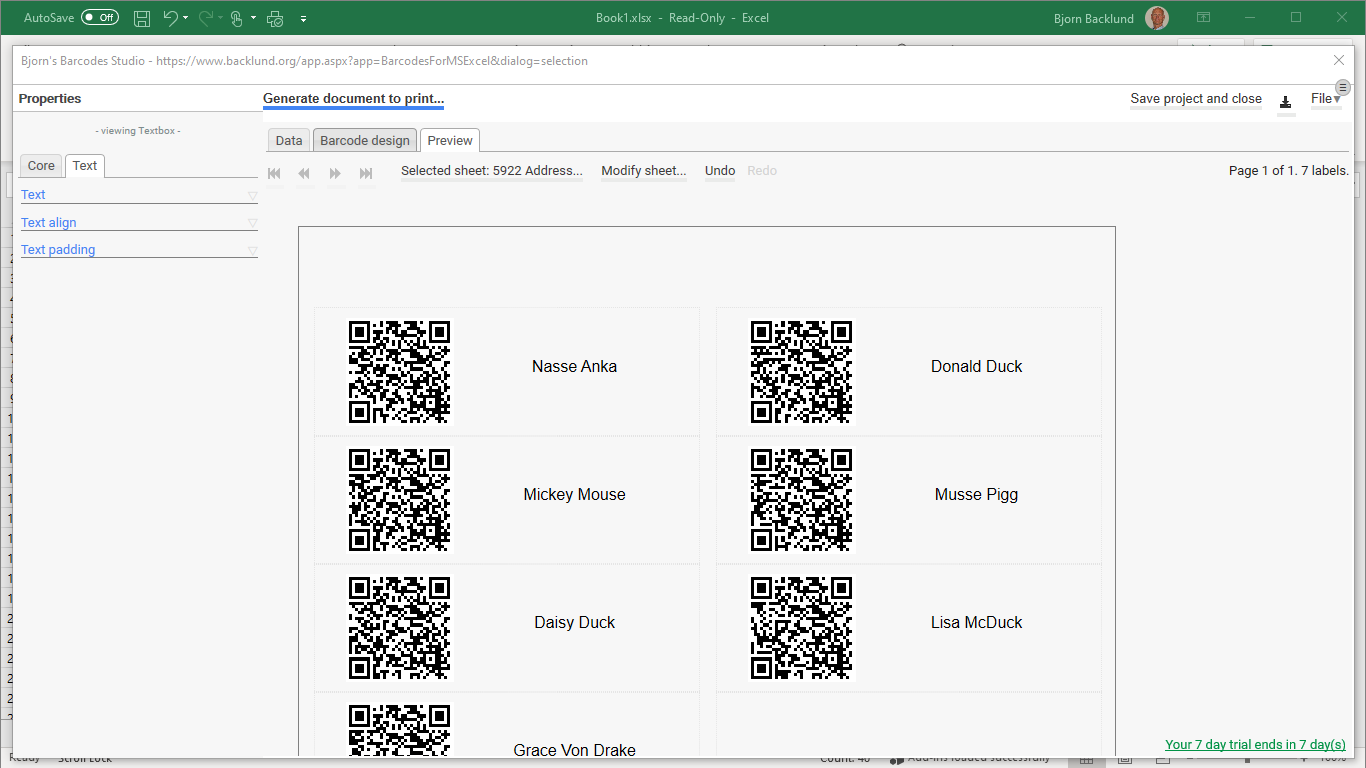Click the Properties panel heading
This screenshot has width=1366, height=768.
[50, 99]
